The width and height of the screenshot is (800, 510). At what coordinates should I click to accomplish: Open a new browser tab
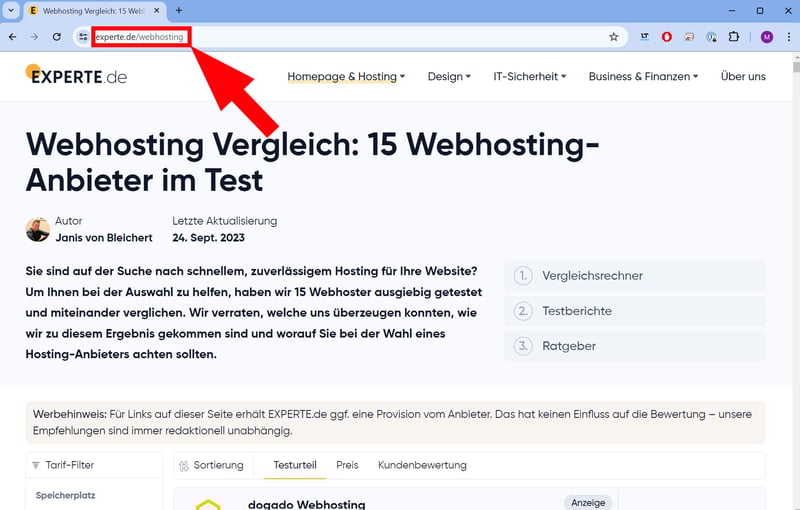pos(179,10)
